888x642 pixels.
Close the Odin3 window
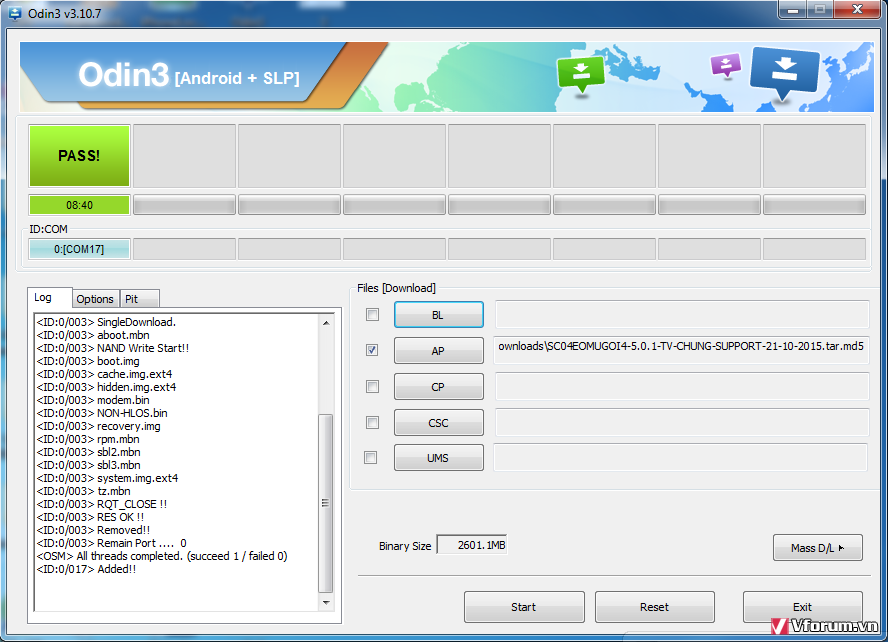click(855, 10)
